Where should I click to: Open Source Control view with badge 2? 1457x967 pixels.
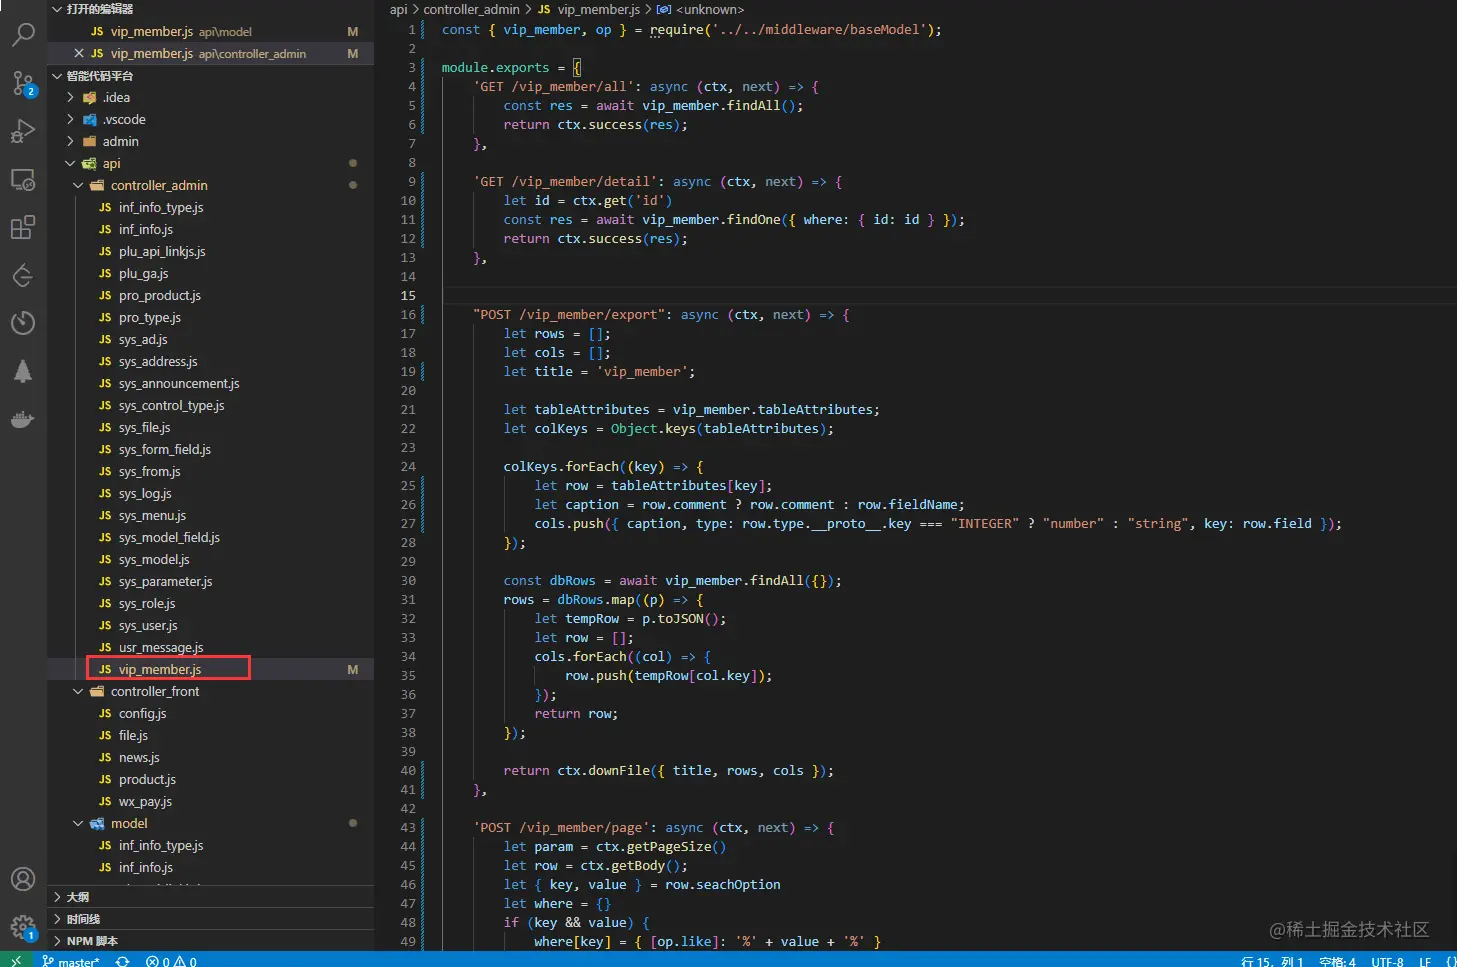(x=22, y=82)
